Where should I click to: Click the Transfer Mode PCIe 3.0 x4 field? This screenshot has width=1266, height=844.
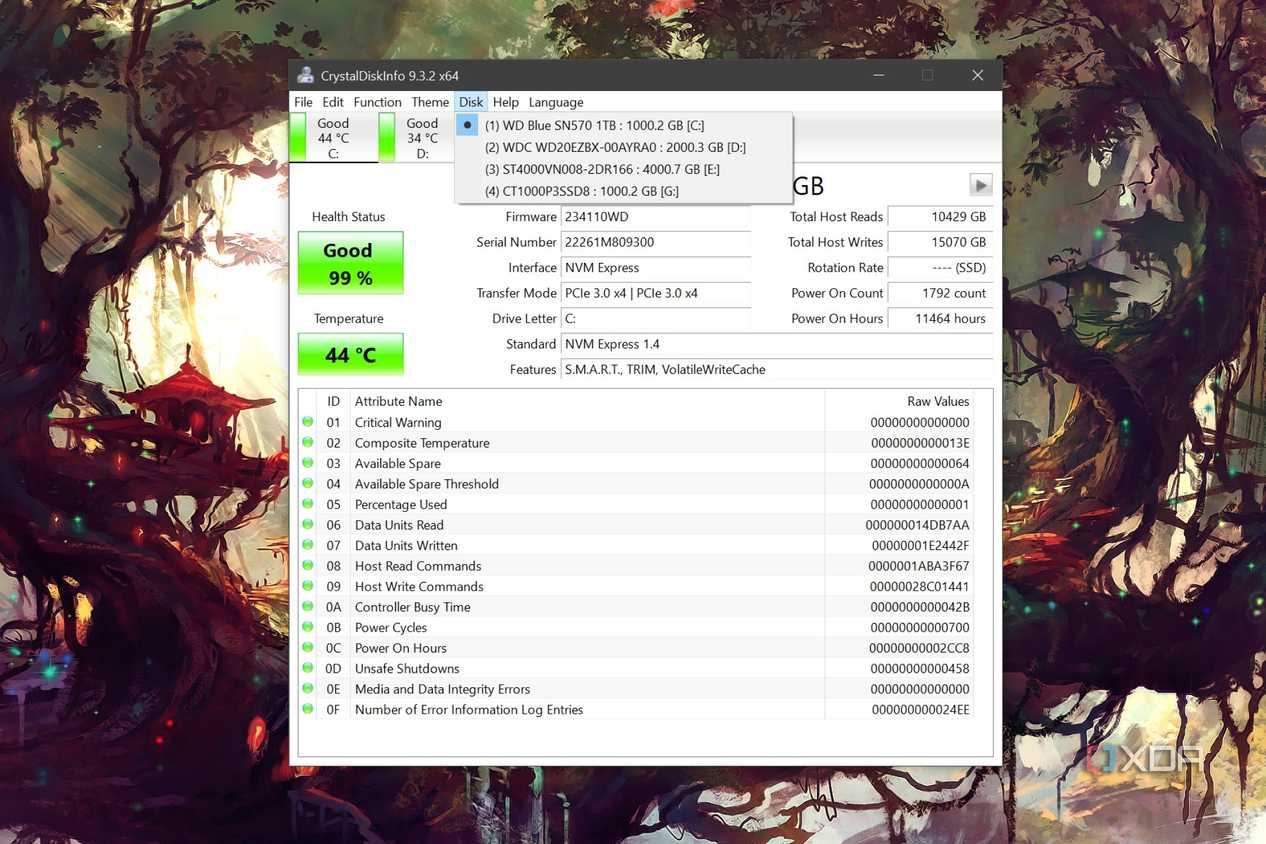[656, 293]
